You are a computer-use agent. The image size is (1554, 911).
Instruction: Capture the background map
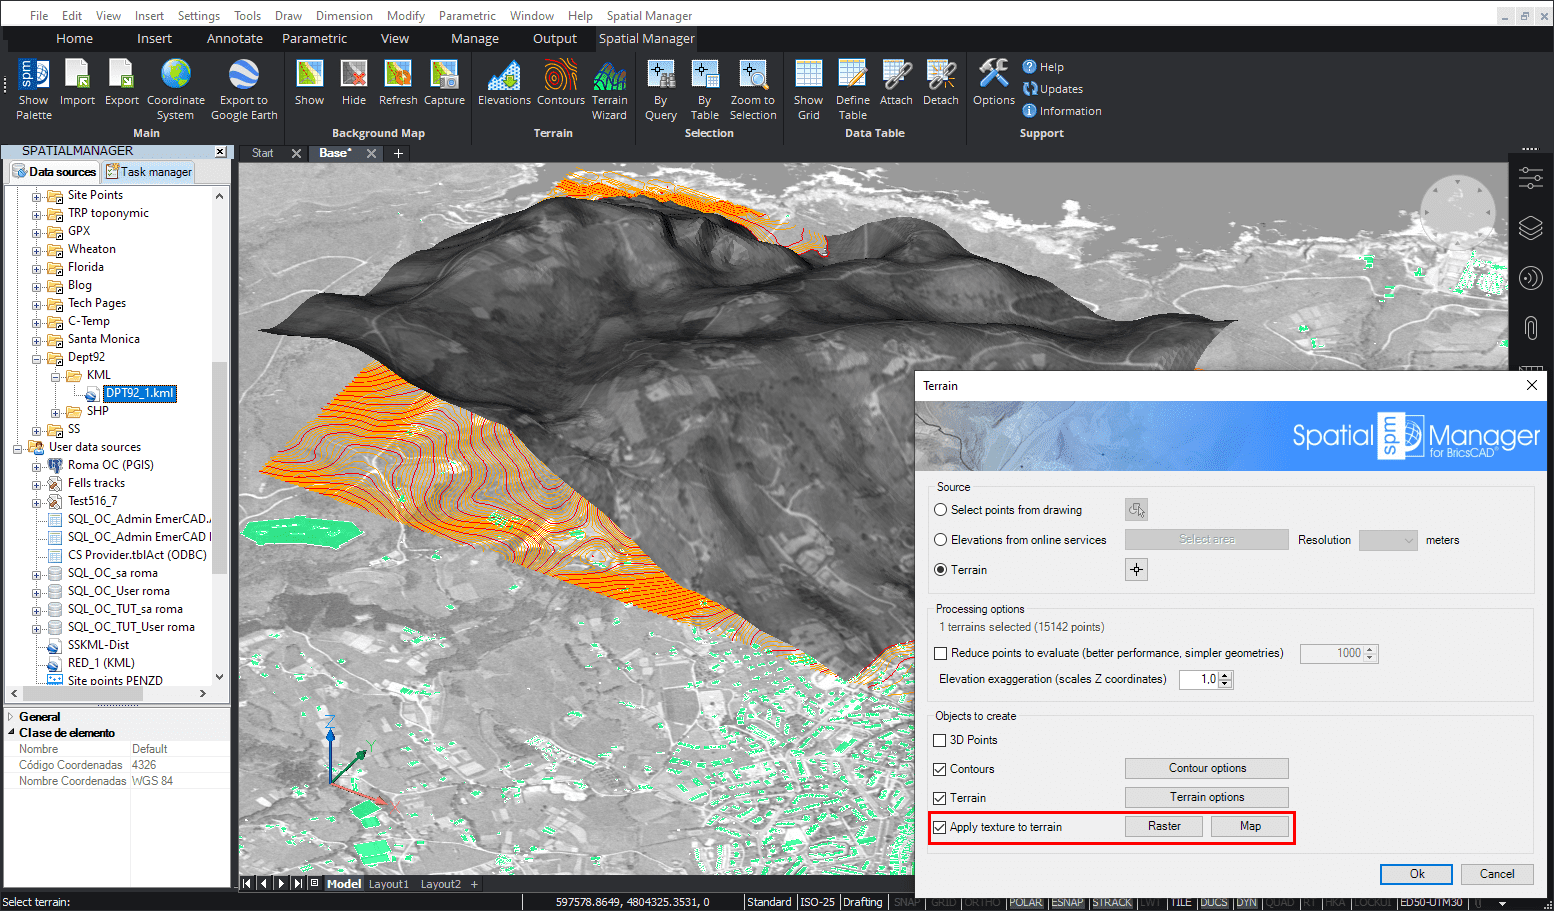pyautogui.click(x=444, y=83)
